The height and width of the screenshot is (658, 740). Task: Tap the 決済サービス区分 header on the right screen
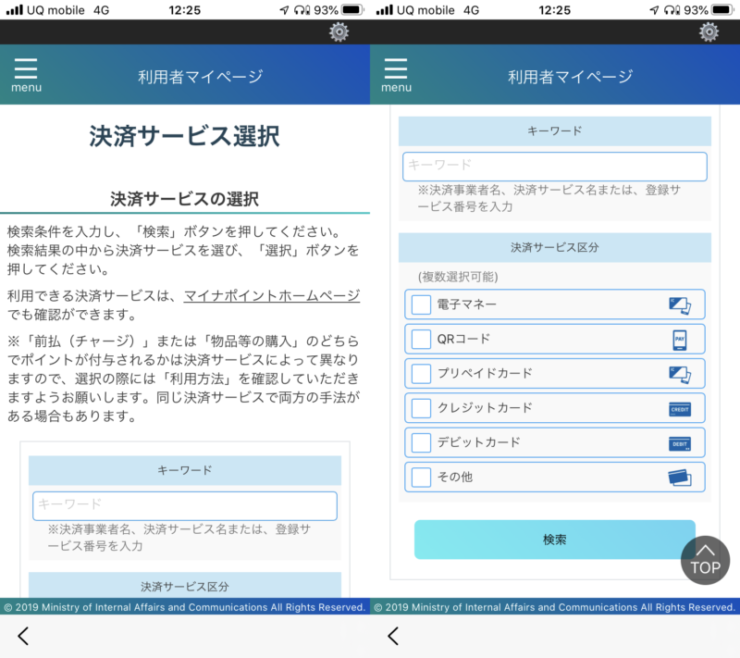point(555,247)
